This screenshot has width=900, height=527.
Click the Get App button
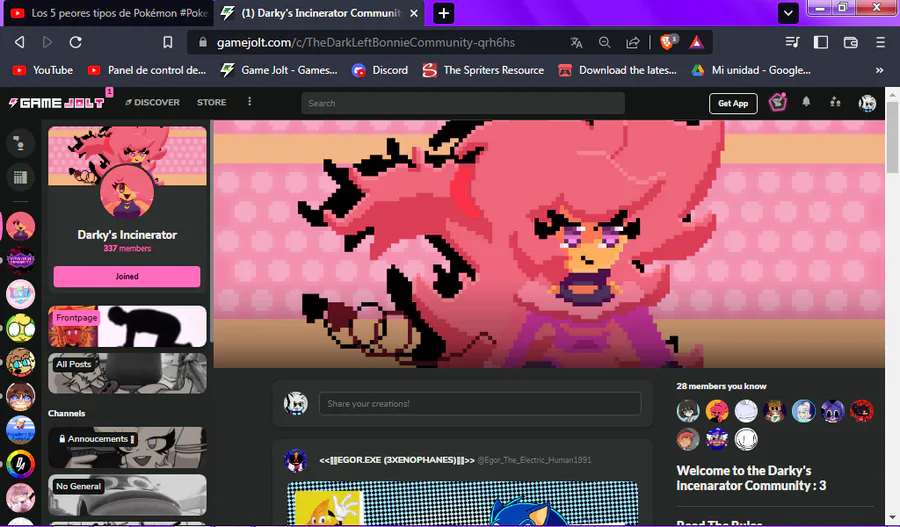(733, 103)
